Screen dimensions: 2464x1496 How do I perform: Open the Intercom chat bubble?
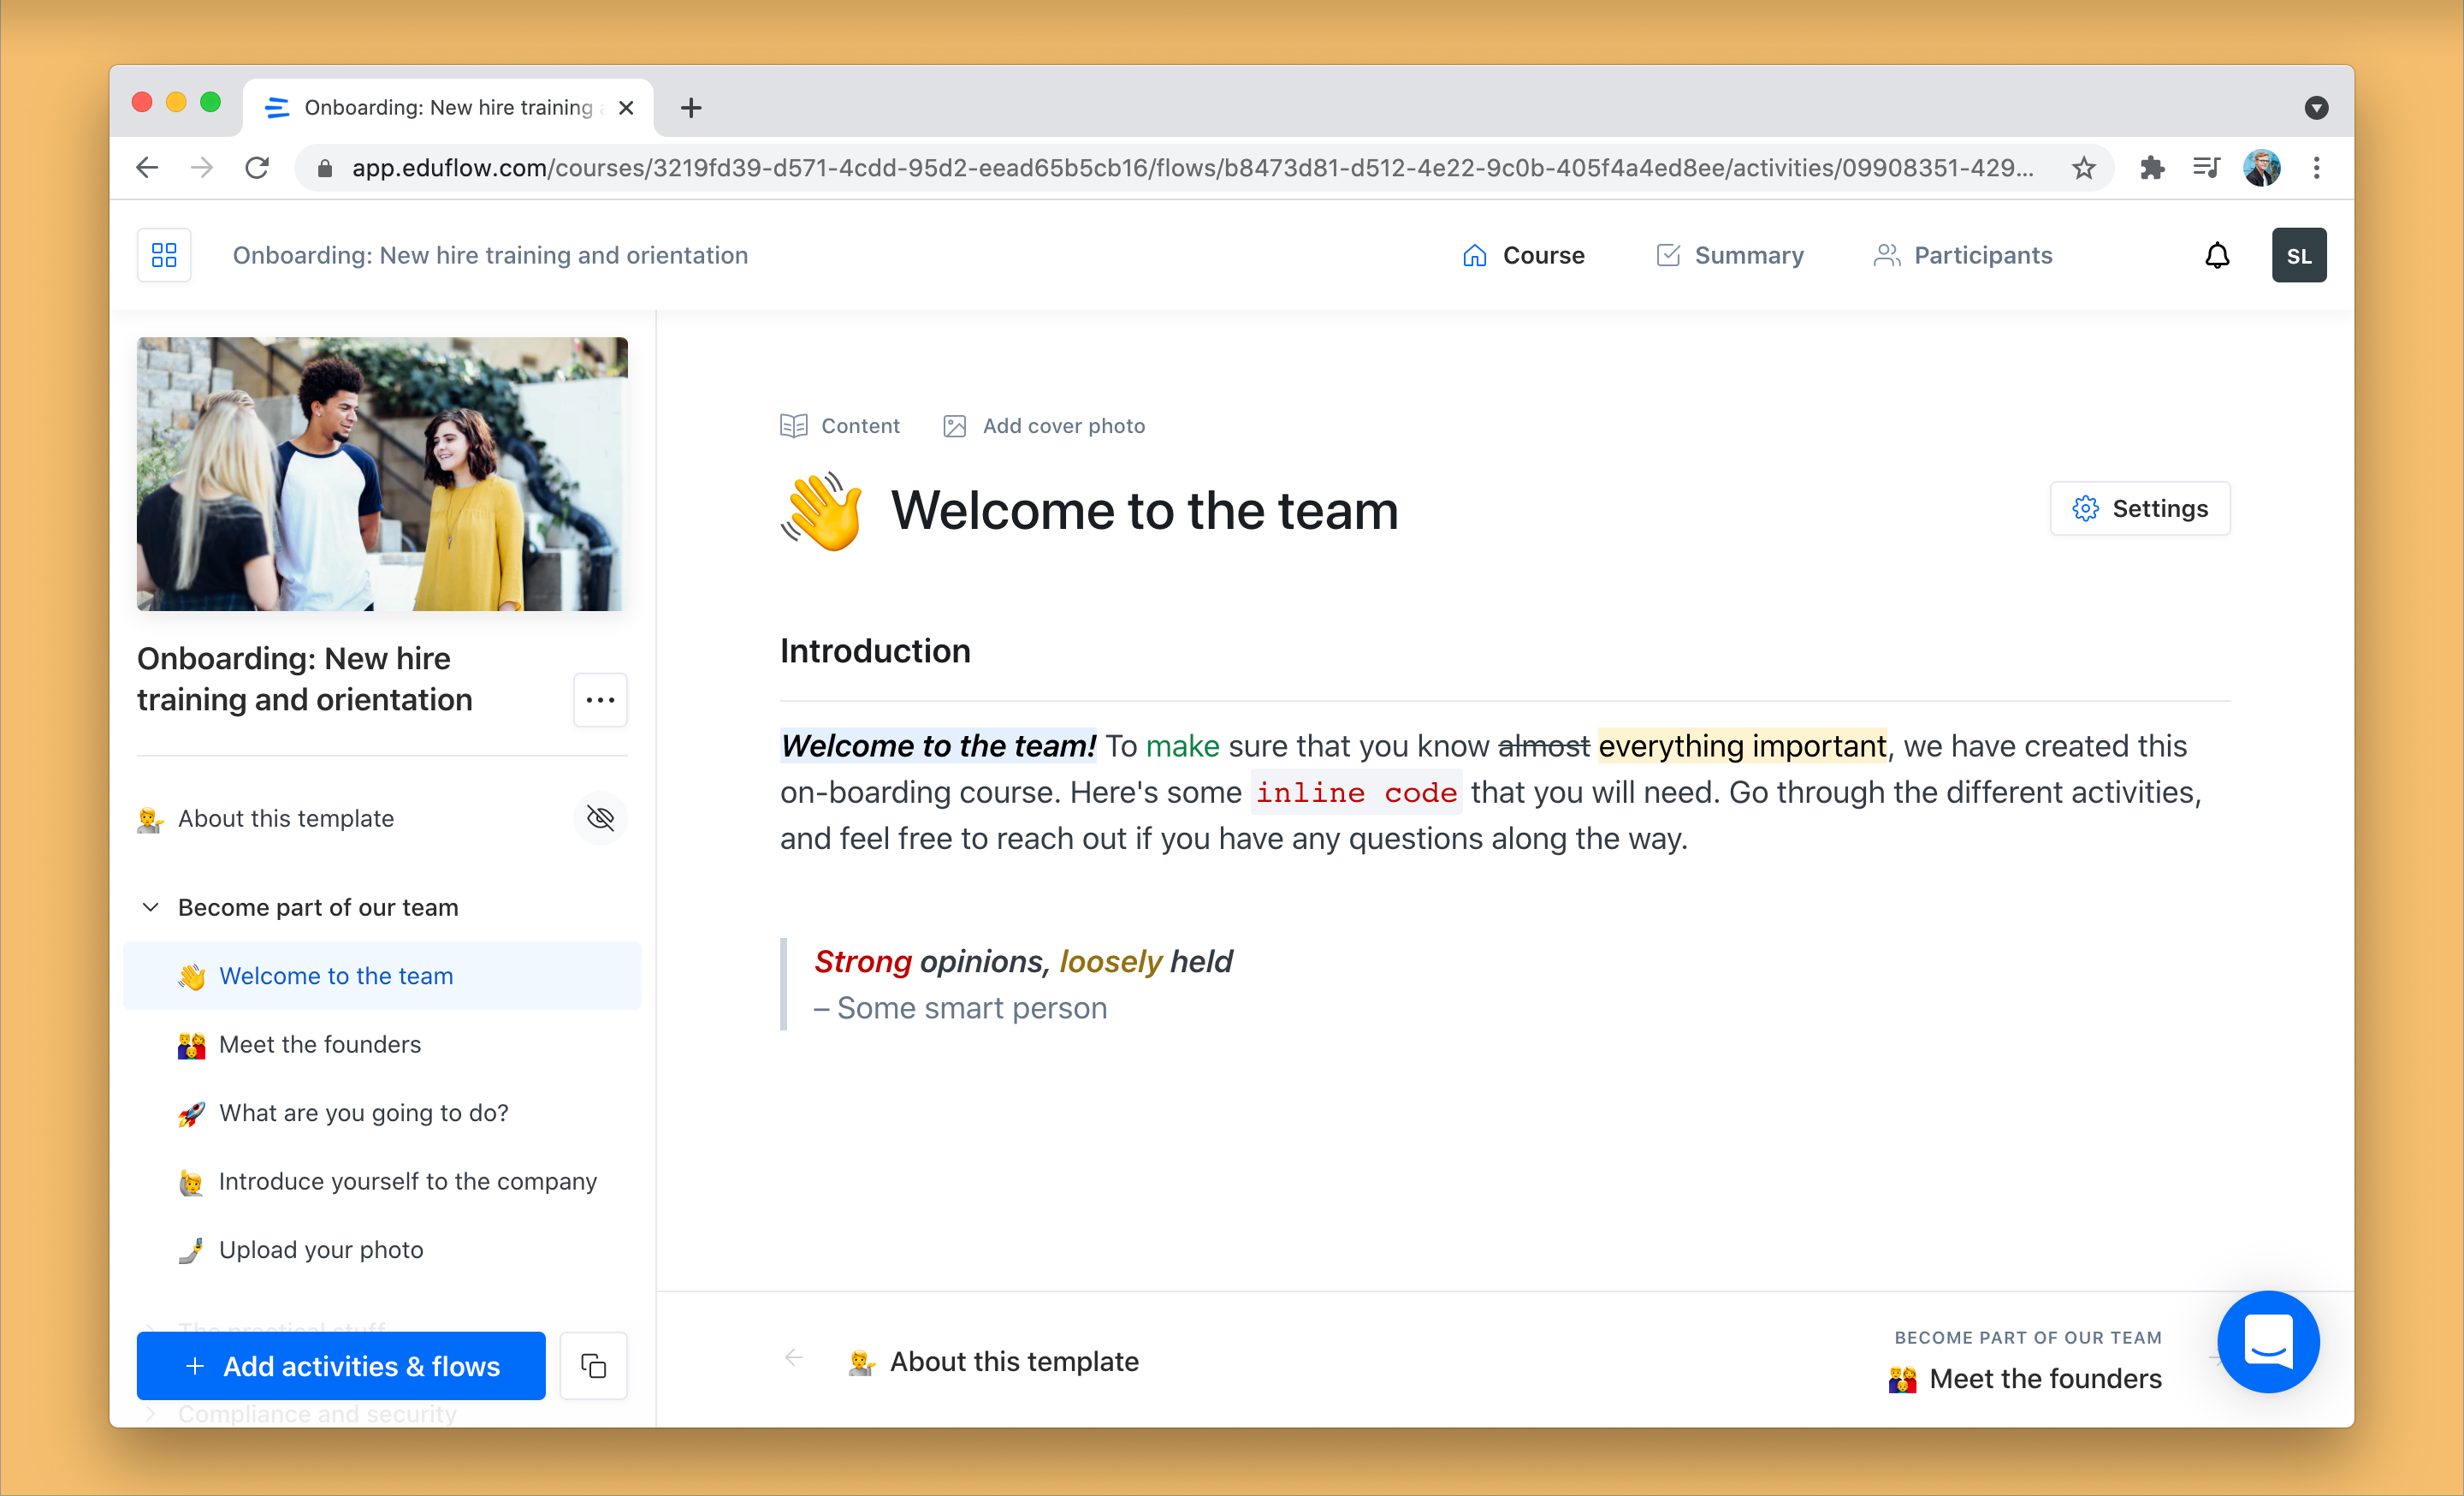[x=2268, y=1342]
